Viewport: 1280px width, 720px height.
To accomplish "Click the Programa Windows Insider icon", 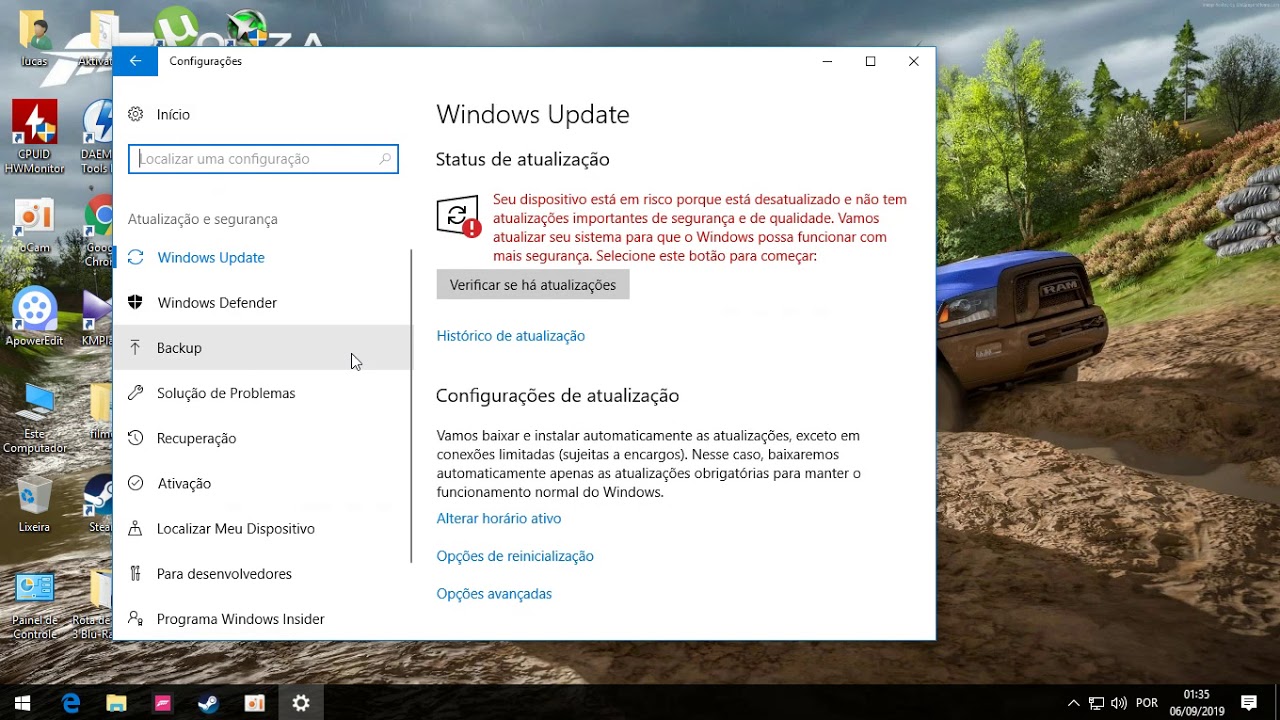I will 136,619.
